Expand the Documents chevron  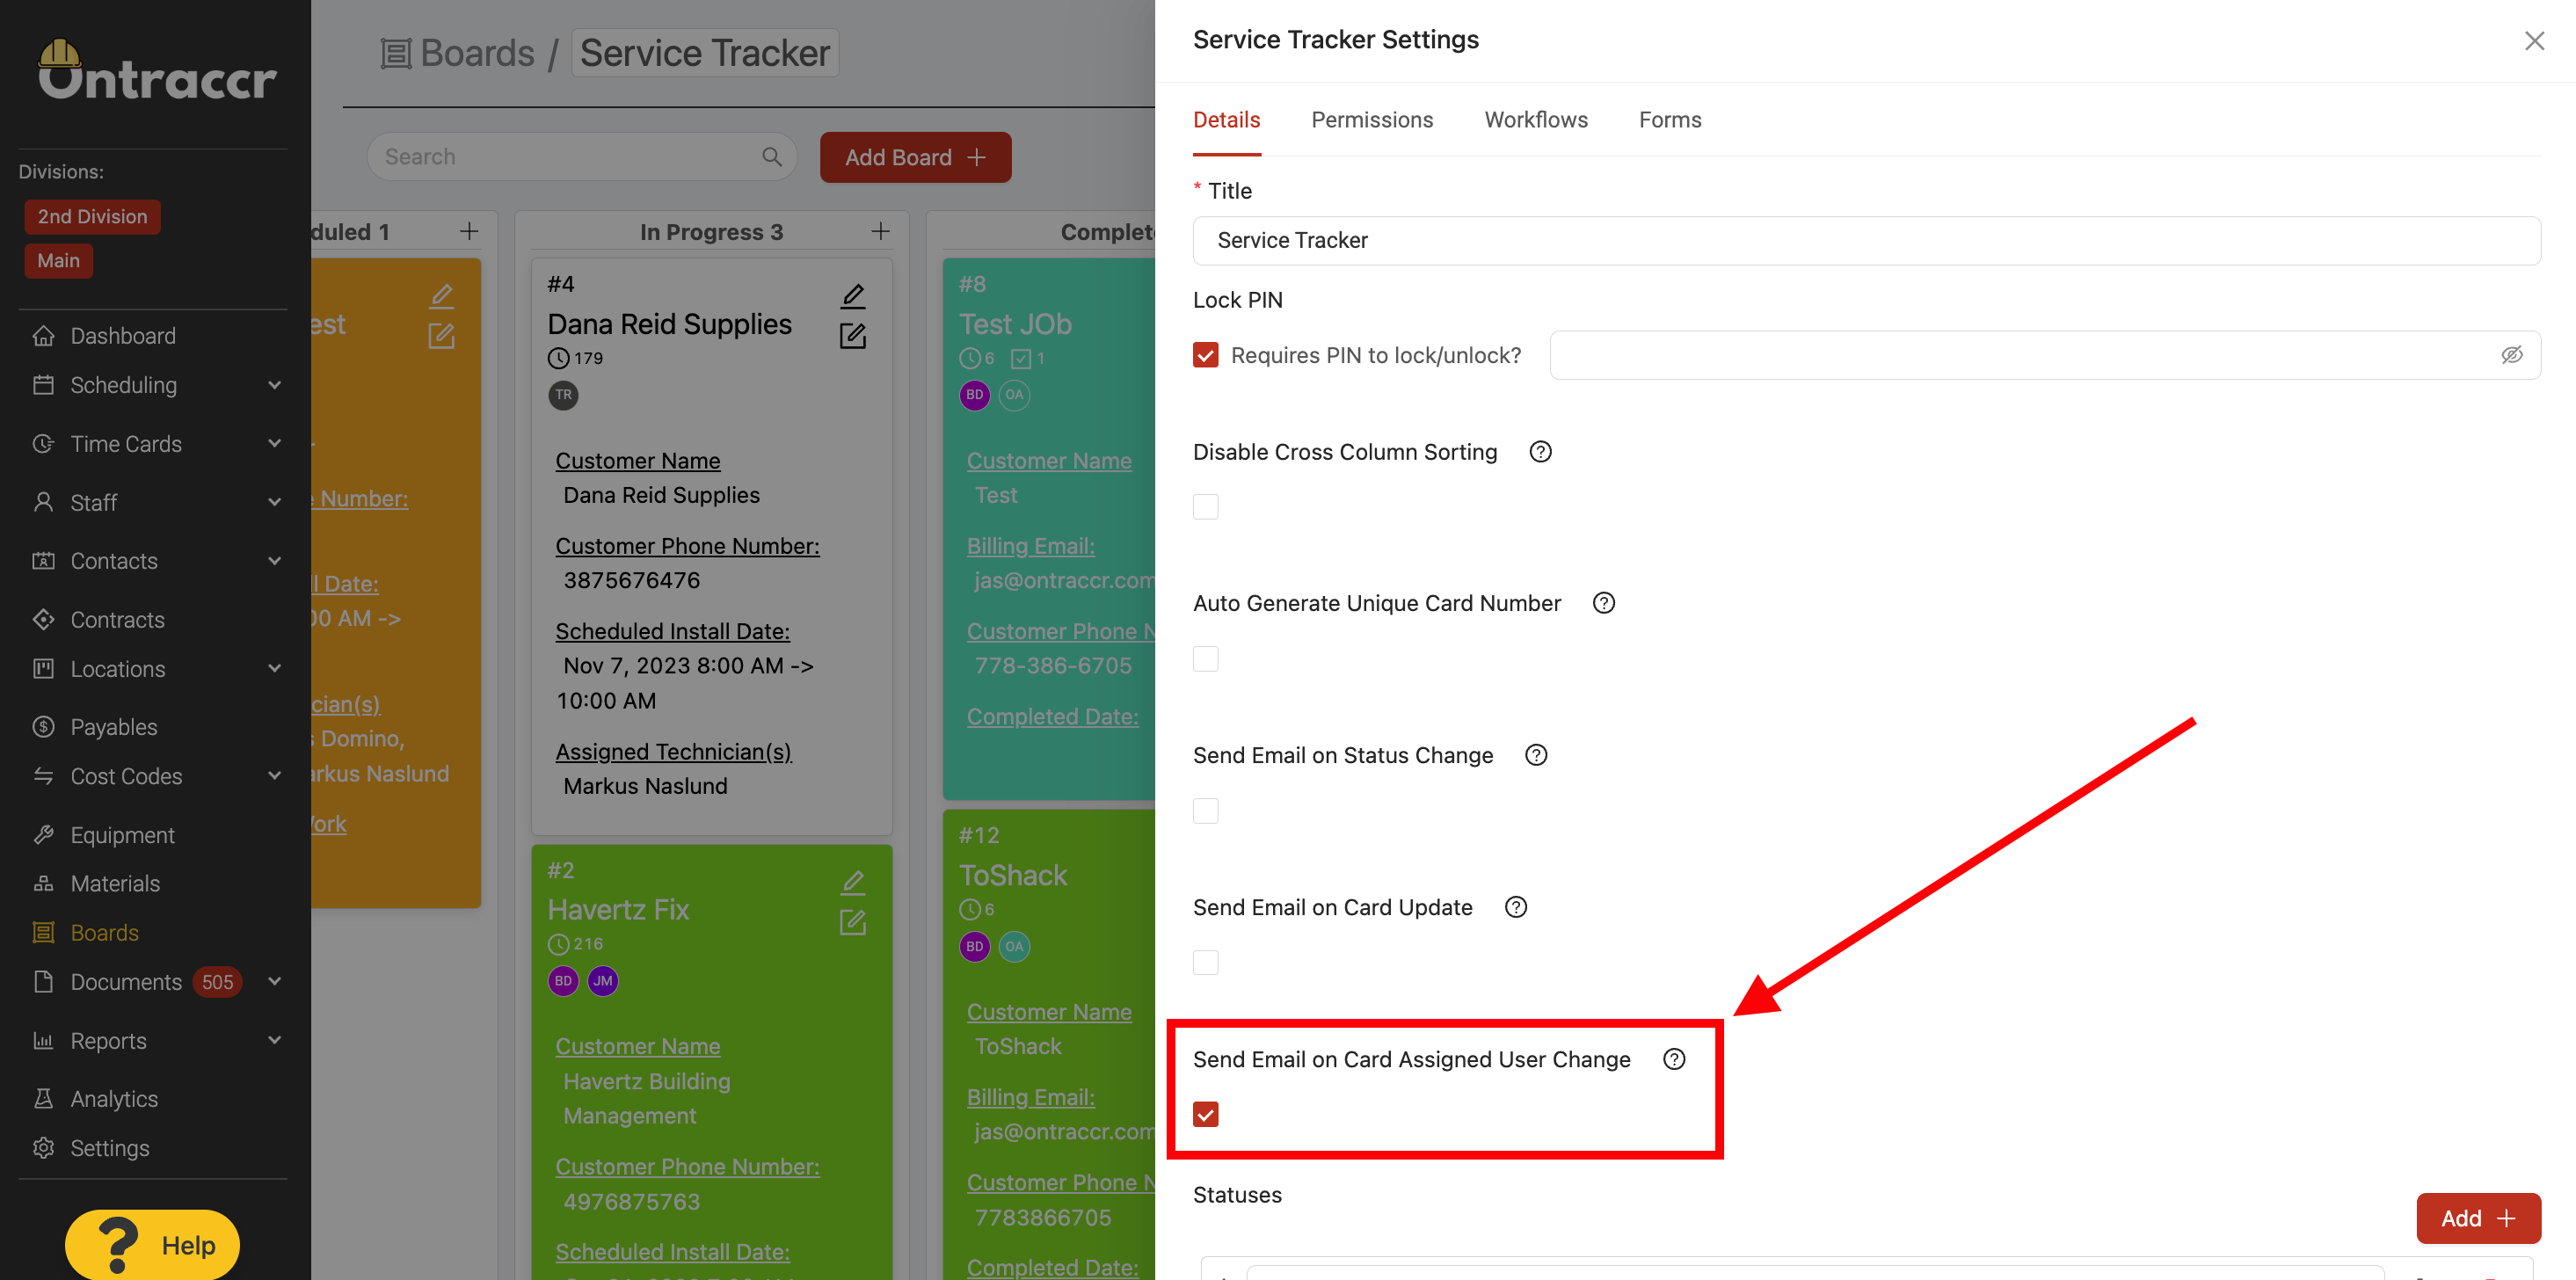click(x=274, y=982)
